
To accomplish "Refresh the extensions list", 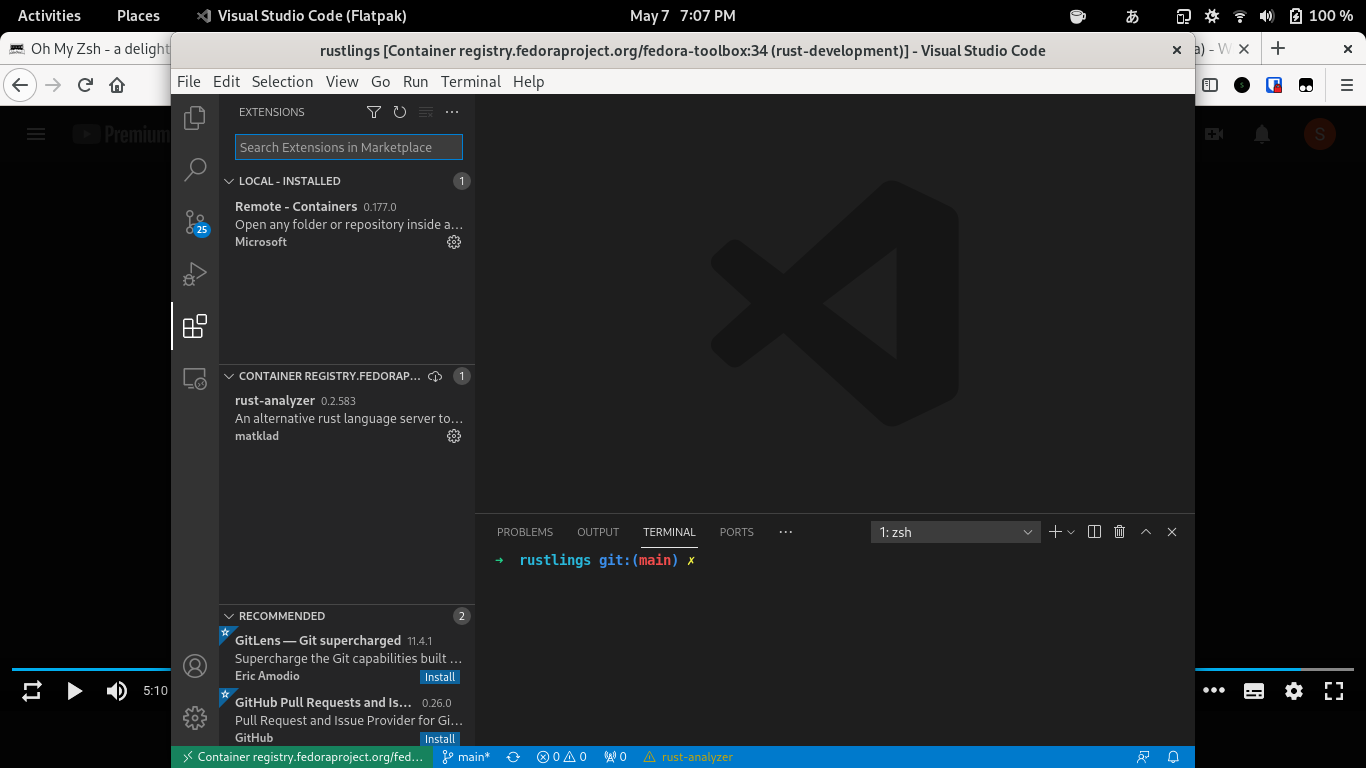I will coord(400,112).
